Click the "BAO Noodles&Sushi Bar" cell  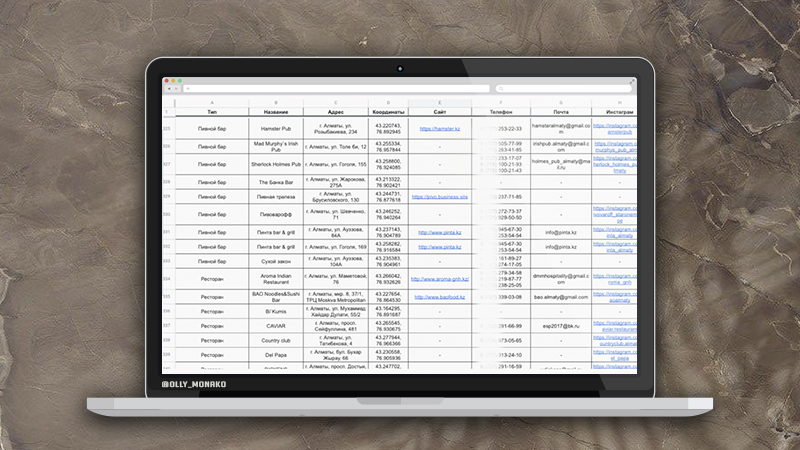click(276, 297)
